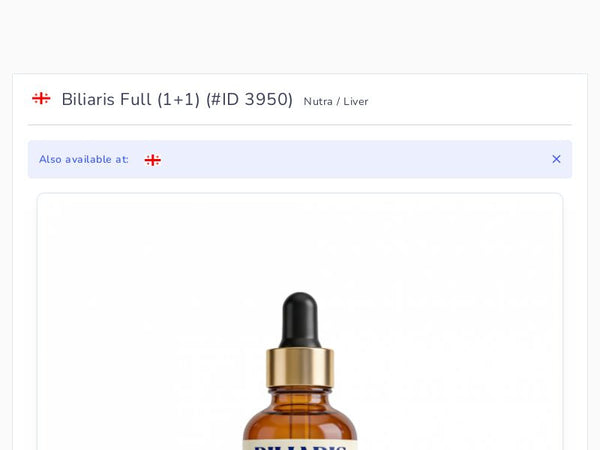Open the Nutra category label

[318, 102]
